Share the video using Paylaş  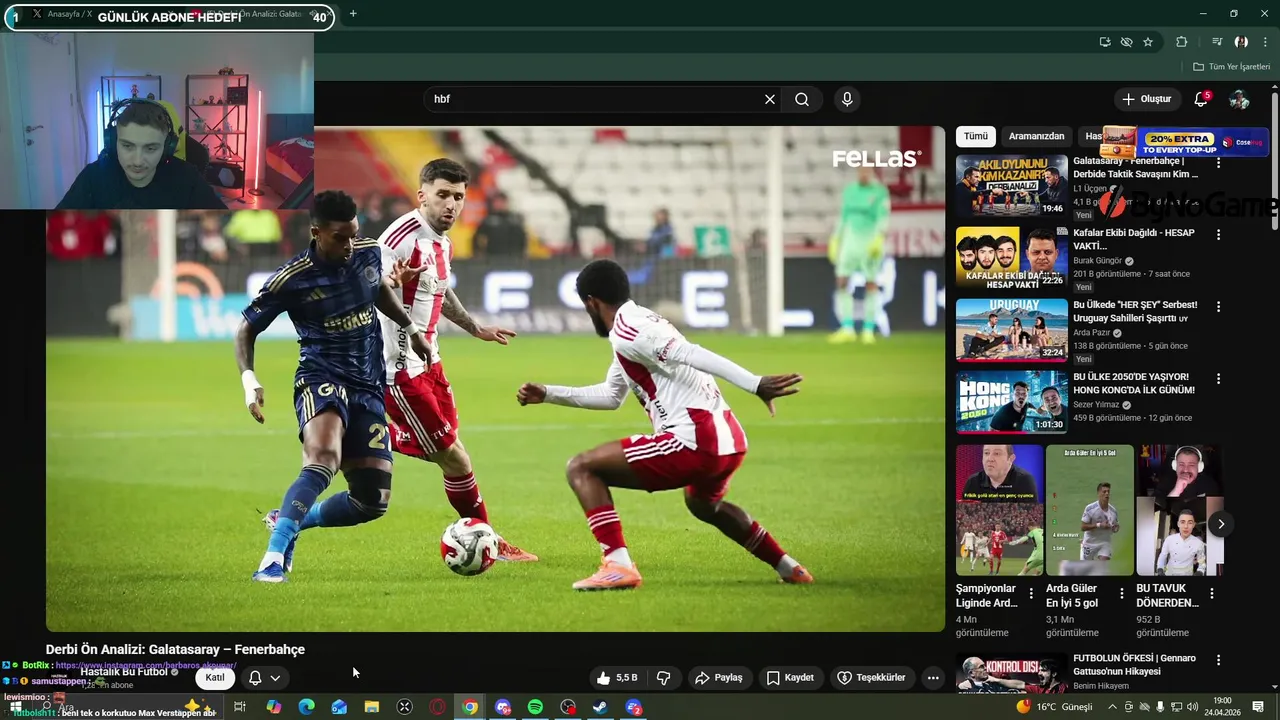click(x=719, y=678)
